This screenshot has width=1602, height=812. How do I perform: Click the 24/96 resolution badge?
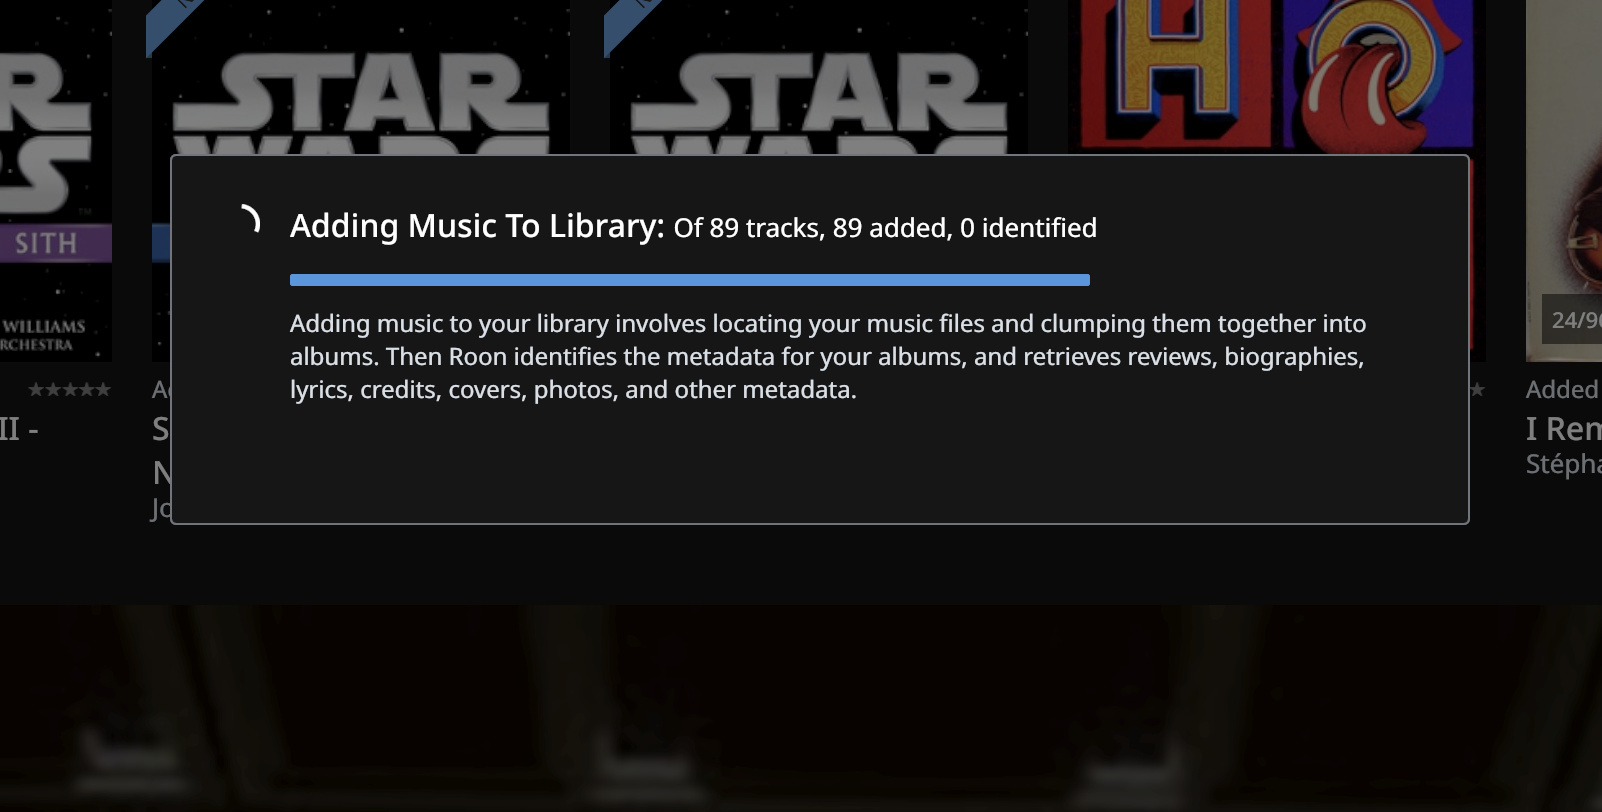[x=1572, y=319]
